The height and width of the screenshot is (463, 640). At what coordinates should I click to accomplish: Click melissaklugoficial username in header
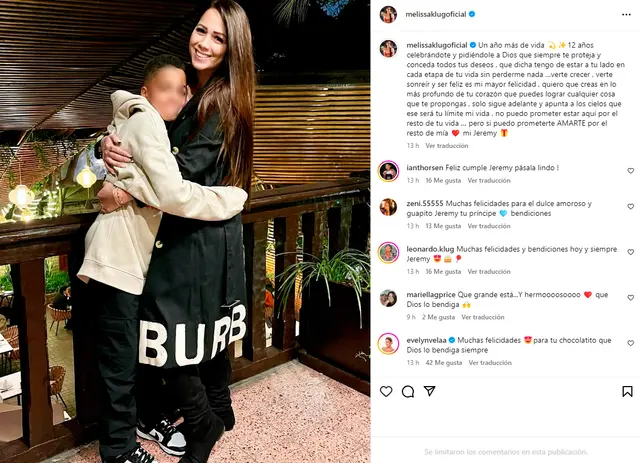(x=436, y=14)
